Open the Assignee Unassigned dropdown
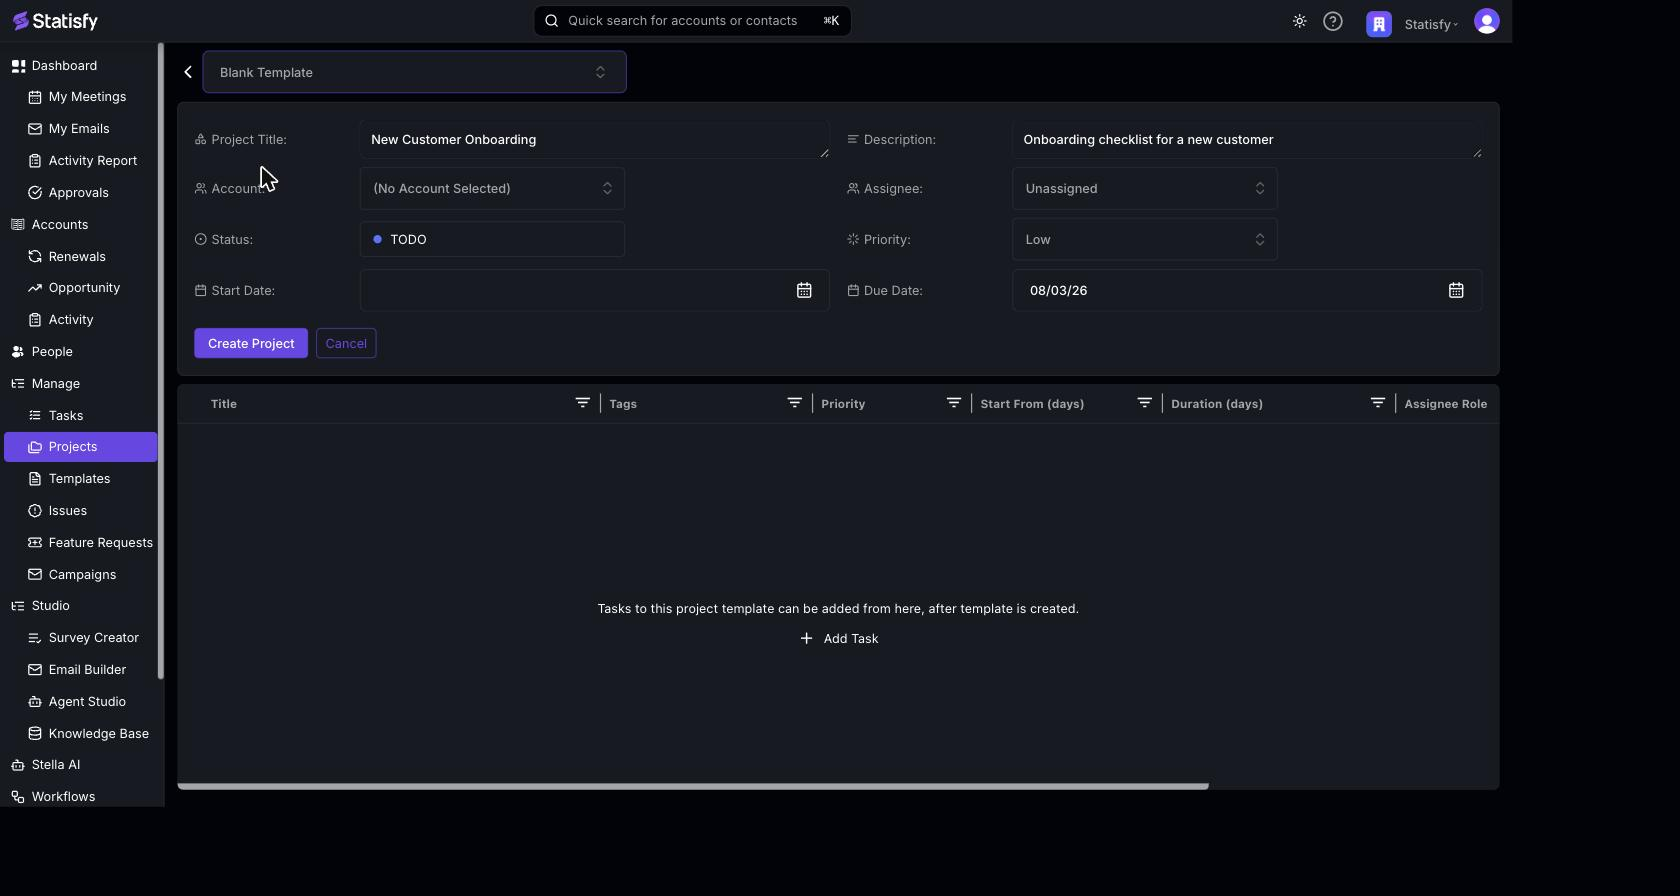Viewport: 1680px width, 896px height. tap(1144, 188)
